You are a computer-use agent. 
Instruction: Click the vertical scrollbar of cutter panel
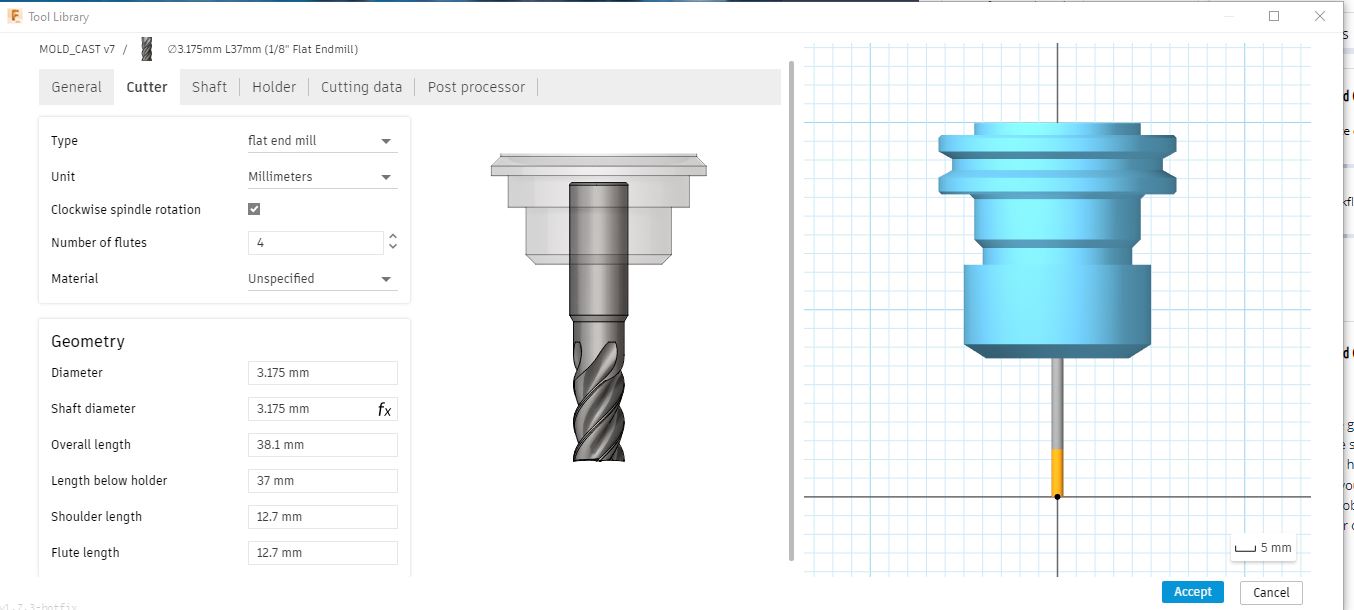tap(792, 310)
